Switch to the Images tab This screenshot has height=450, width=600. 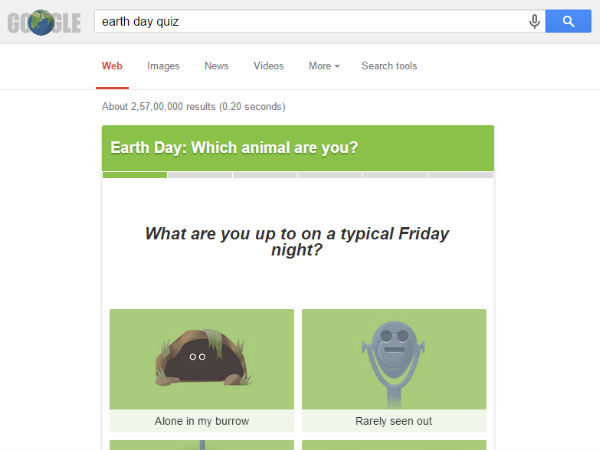coord(163,66)
